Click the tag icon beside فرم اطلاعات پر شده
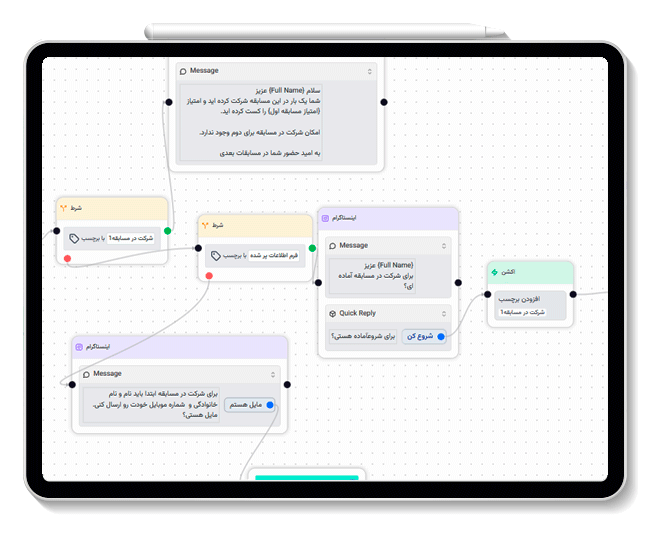This screenshot has width=650, height=535. click(216, 255)
